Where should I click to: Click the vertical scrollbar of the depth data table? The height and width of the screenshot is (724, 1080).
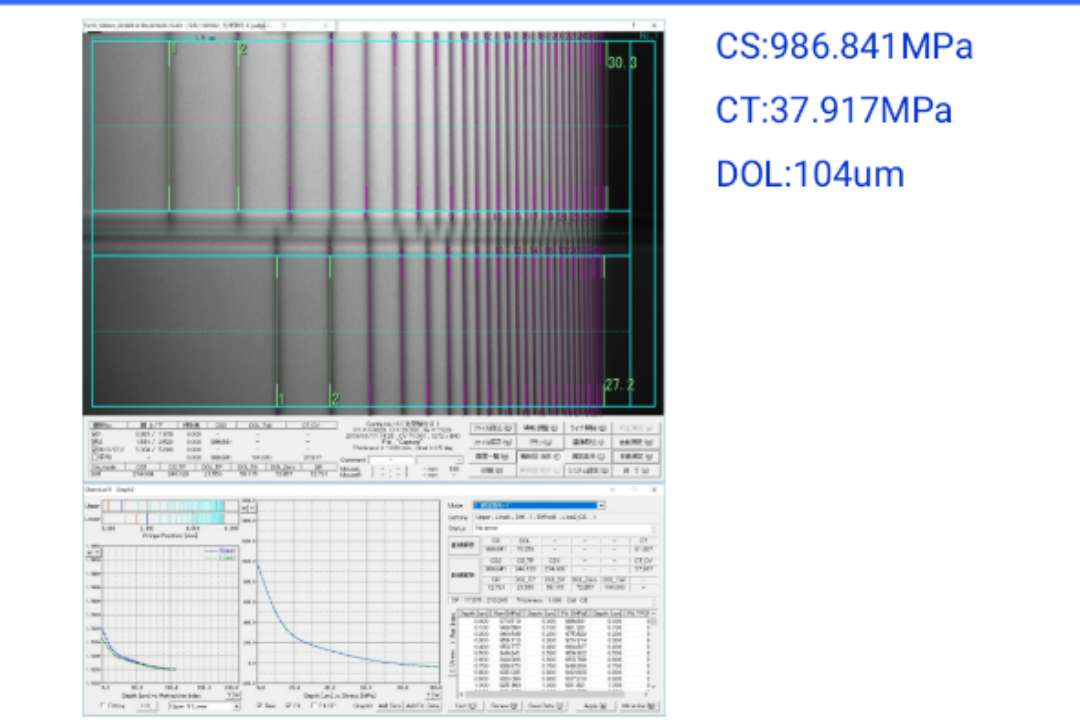pyautogui.click(x=652, y=651)
